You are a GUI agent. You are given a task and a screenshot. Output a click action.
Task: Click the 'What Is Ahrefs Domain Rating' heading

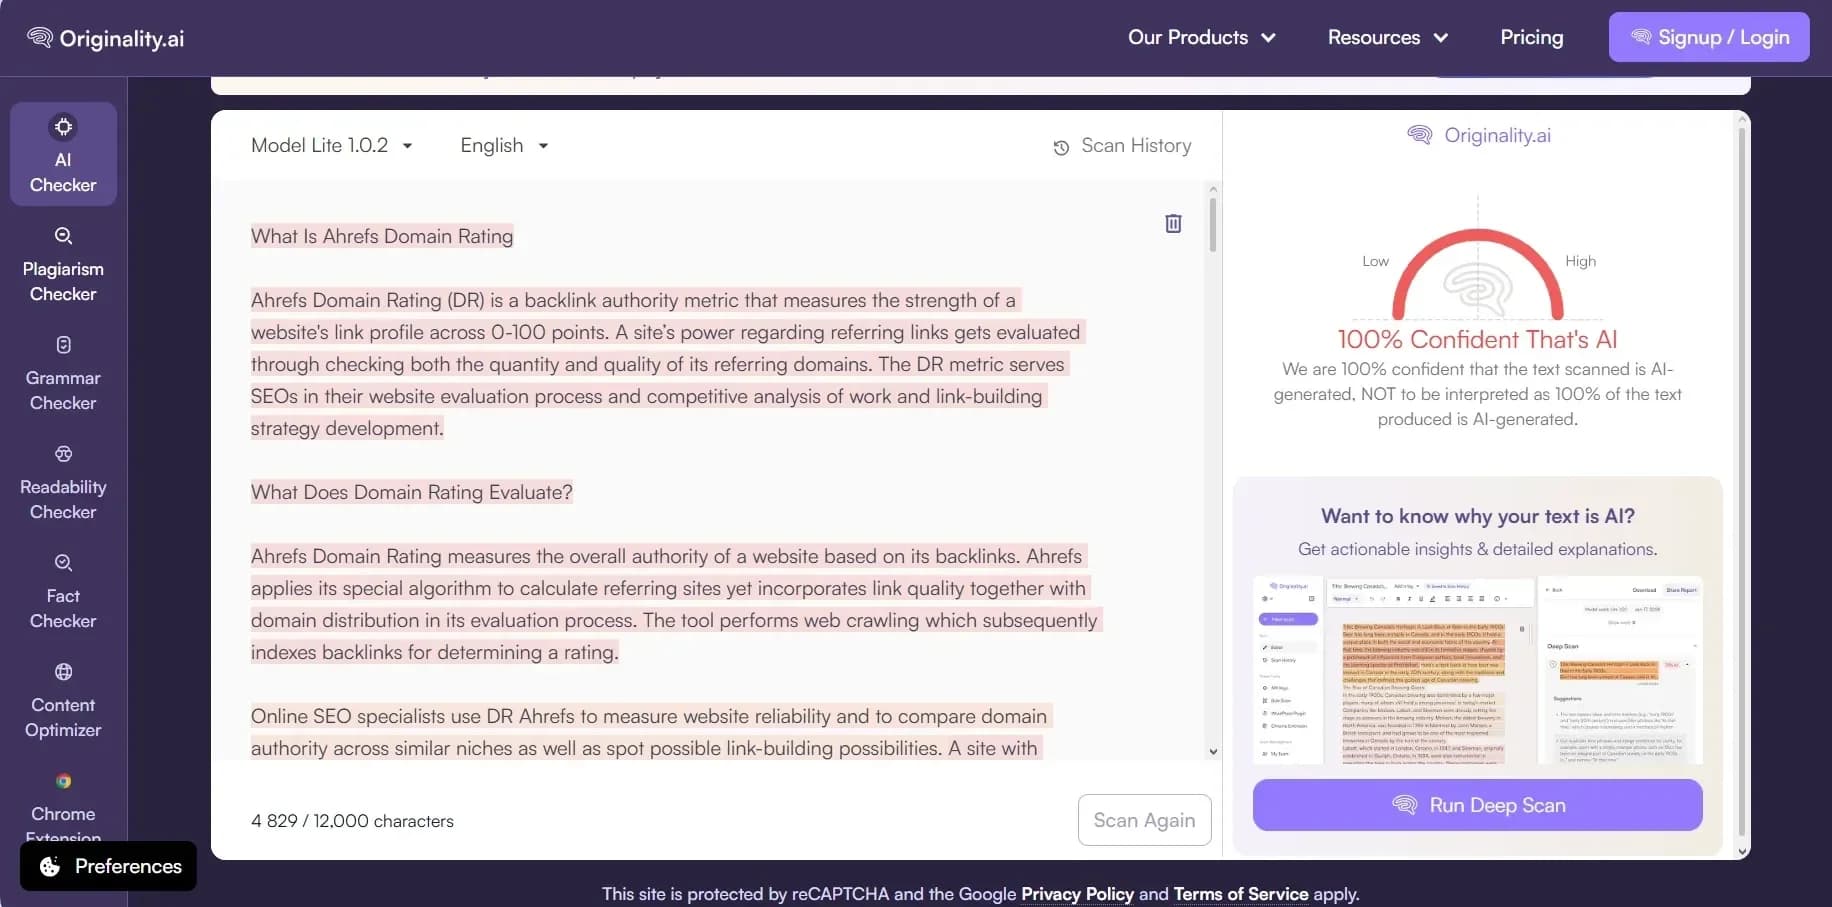tap(382, 236)
